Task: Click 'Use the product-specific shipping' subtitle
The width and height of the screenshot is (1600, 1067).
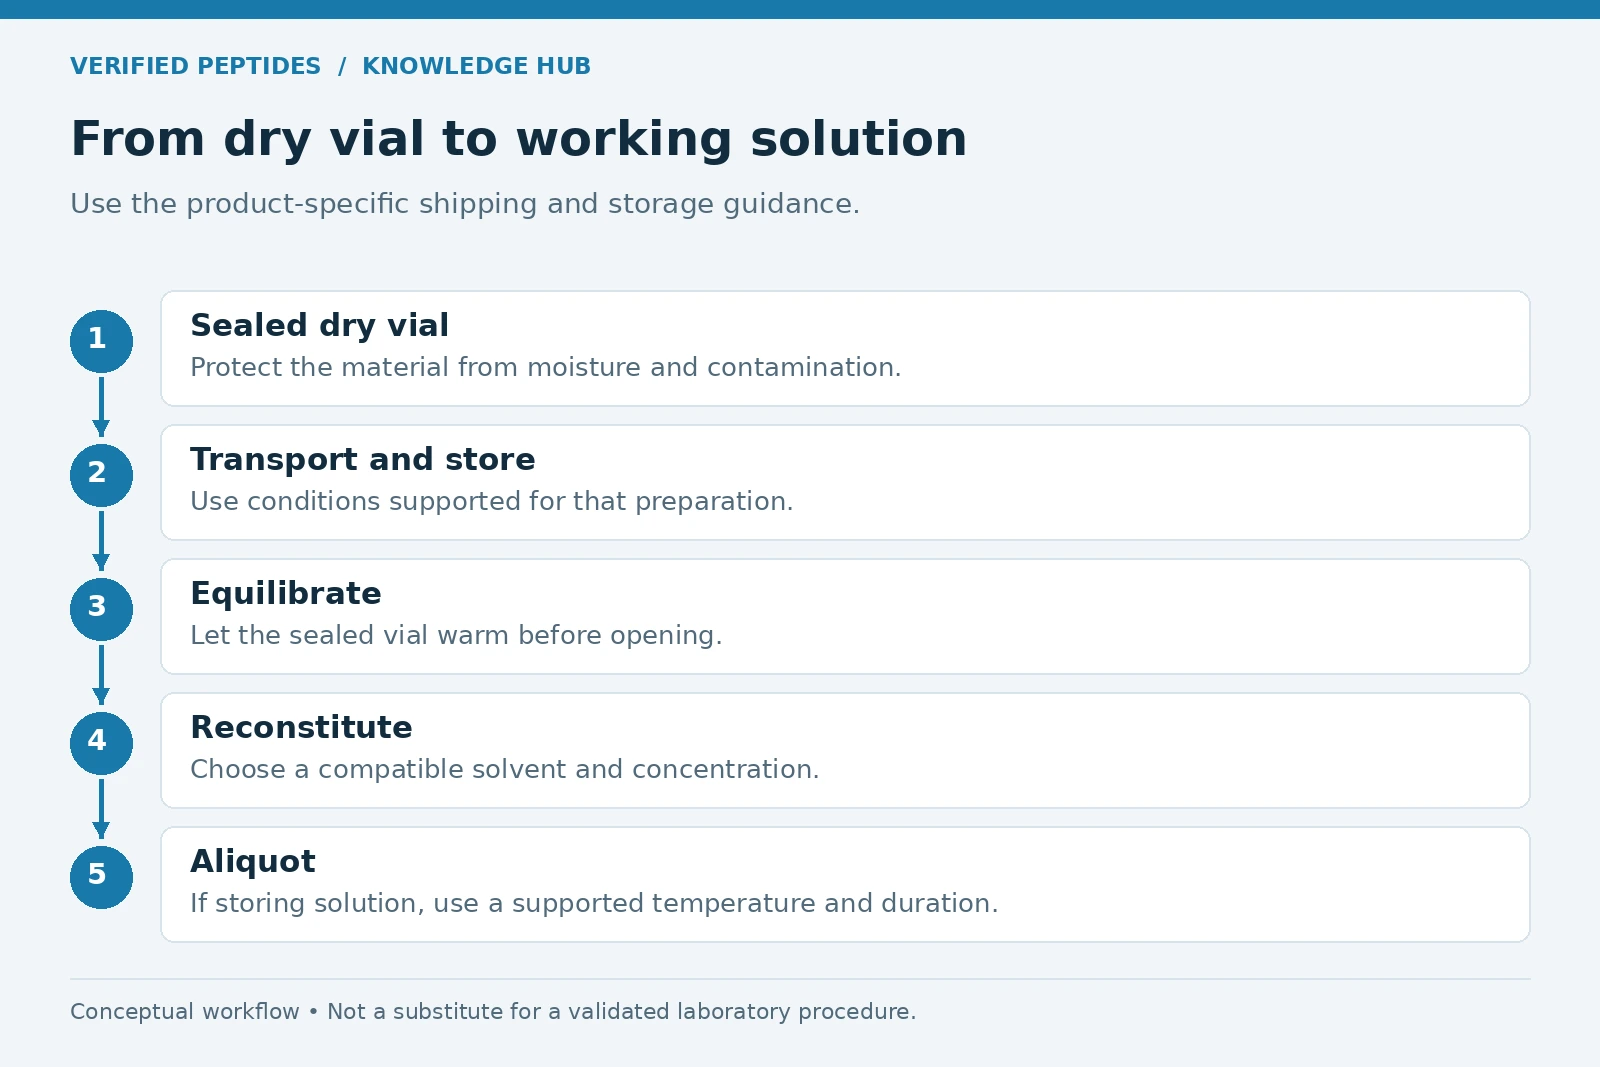Action: tap(465, 204)
